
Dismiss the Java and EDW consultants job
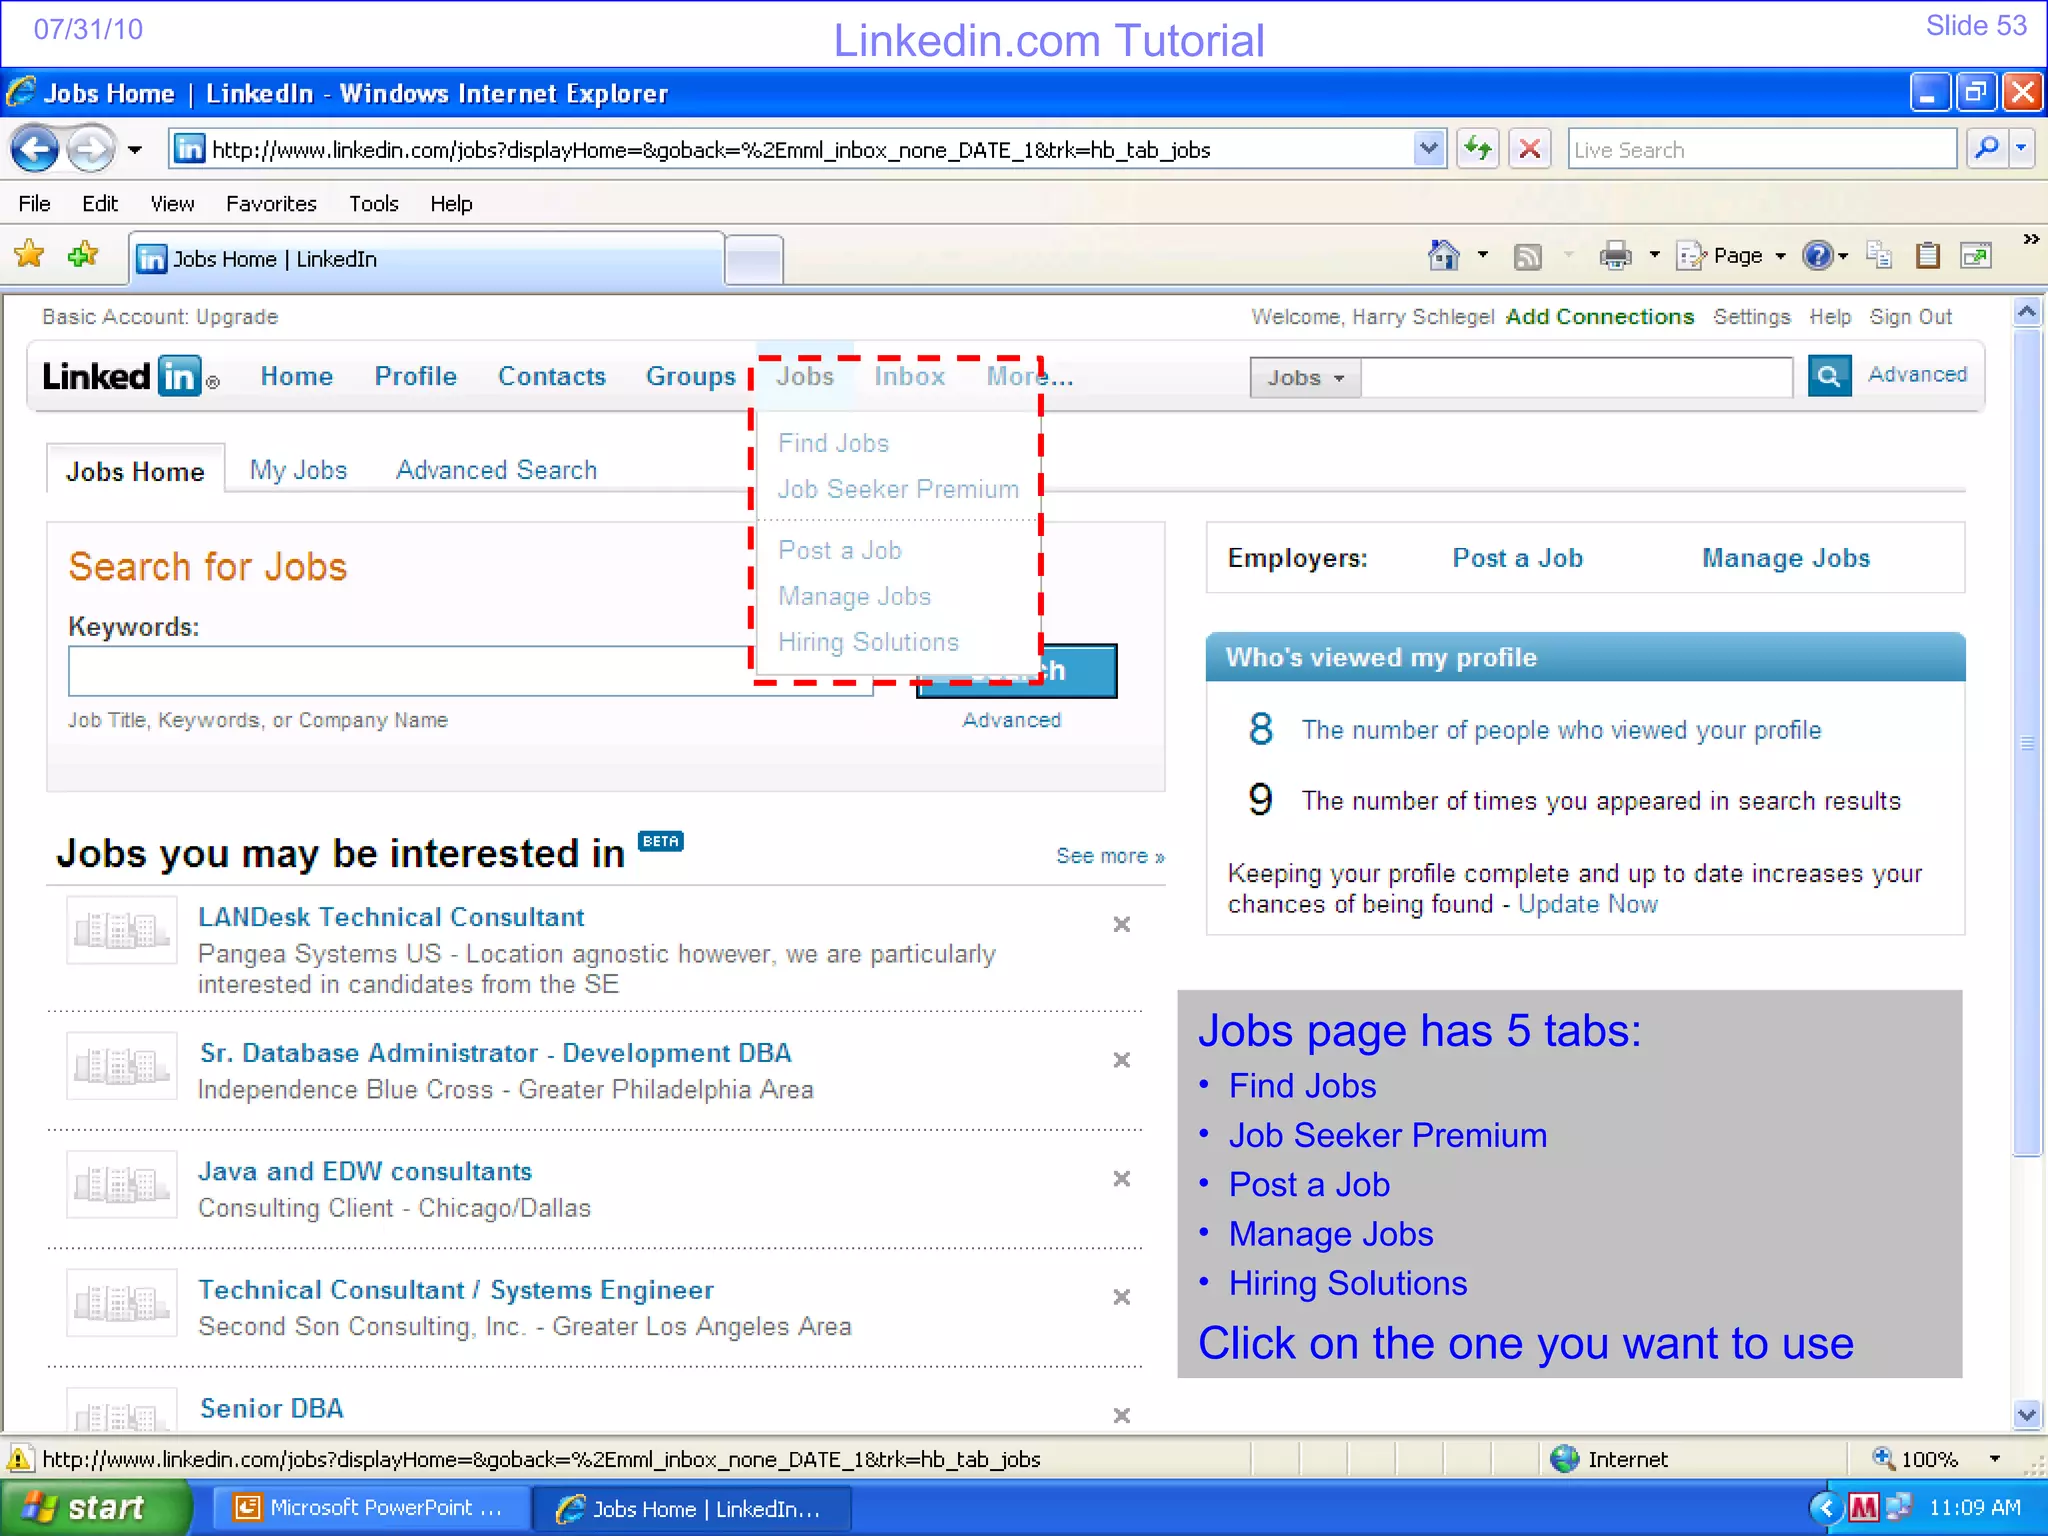pos(1122,1179)
